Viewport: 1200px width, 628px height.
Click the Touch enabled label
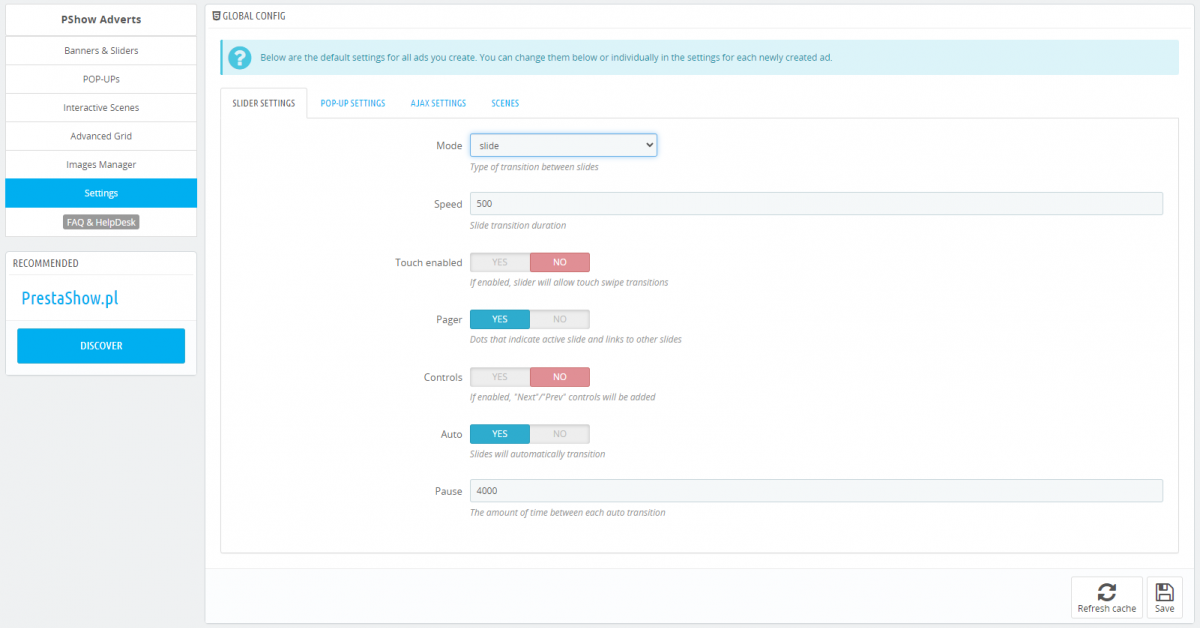click(x=429, y=262)
